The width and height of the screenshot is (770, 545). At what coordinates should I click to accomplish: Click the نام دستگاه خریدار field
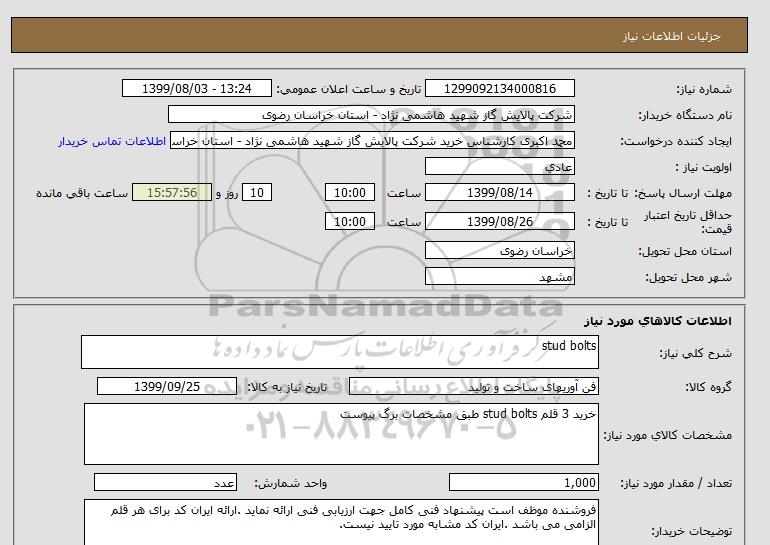pos(371,115)
